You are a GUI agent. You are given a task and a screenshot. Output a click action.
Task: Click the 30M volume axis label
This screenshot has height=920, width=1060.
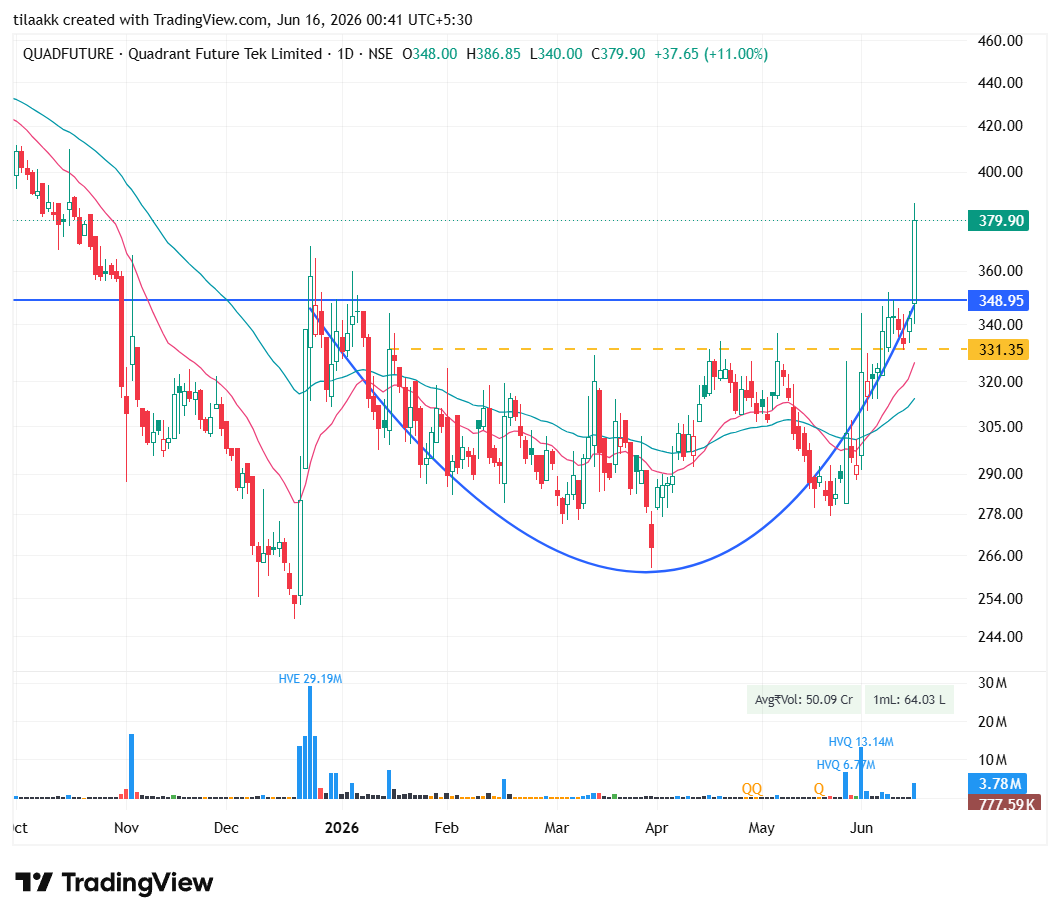pyautogui.click(x=992, y=683)
